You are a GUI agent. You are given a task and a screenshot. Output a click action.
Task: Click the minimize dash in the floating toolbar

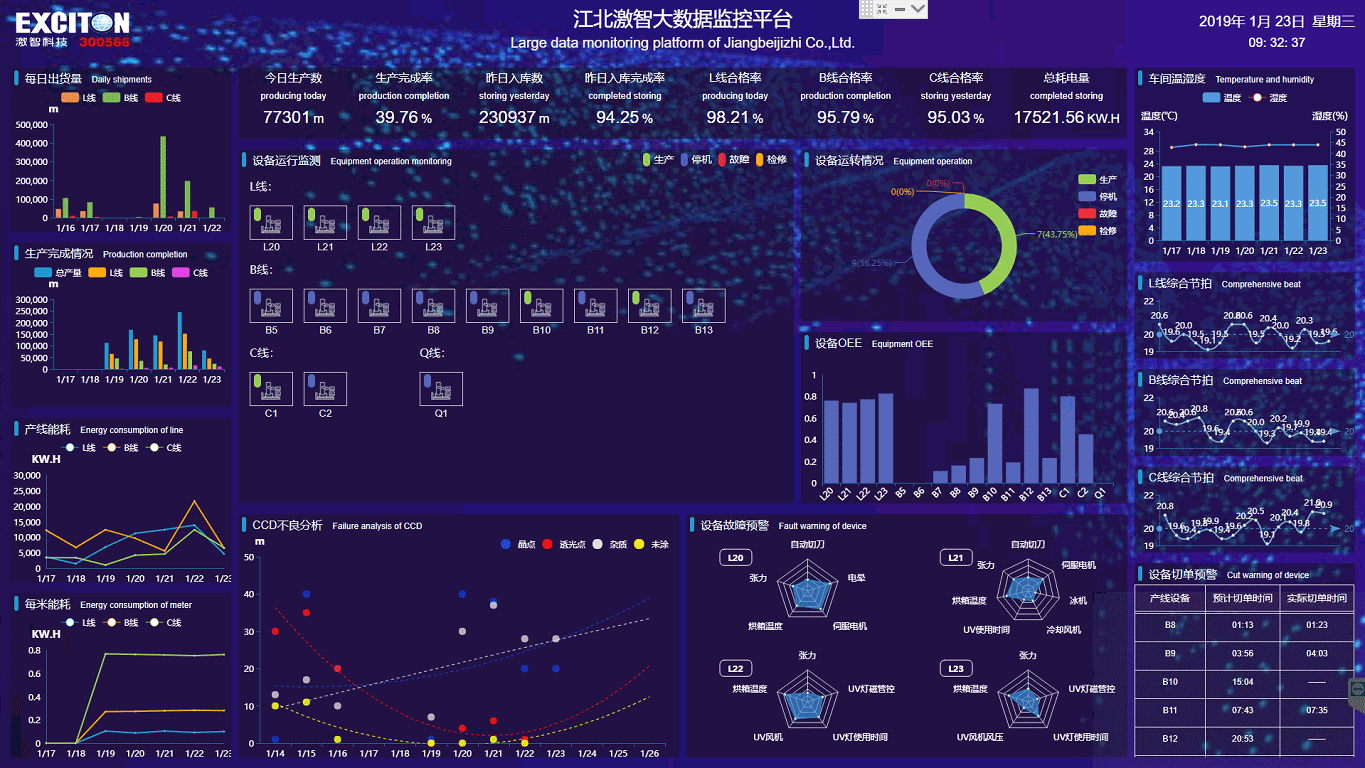click(x=900, y=9)
